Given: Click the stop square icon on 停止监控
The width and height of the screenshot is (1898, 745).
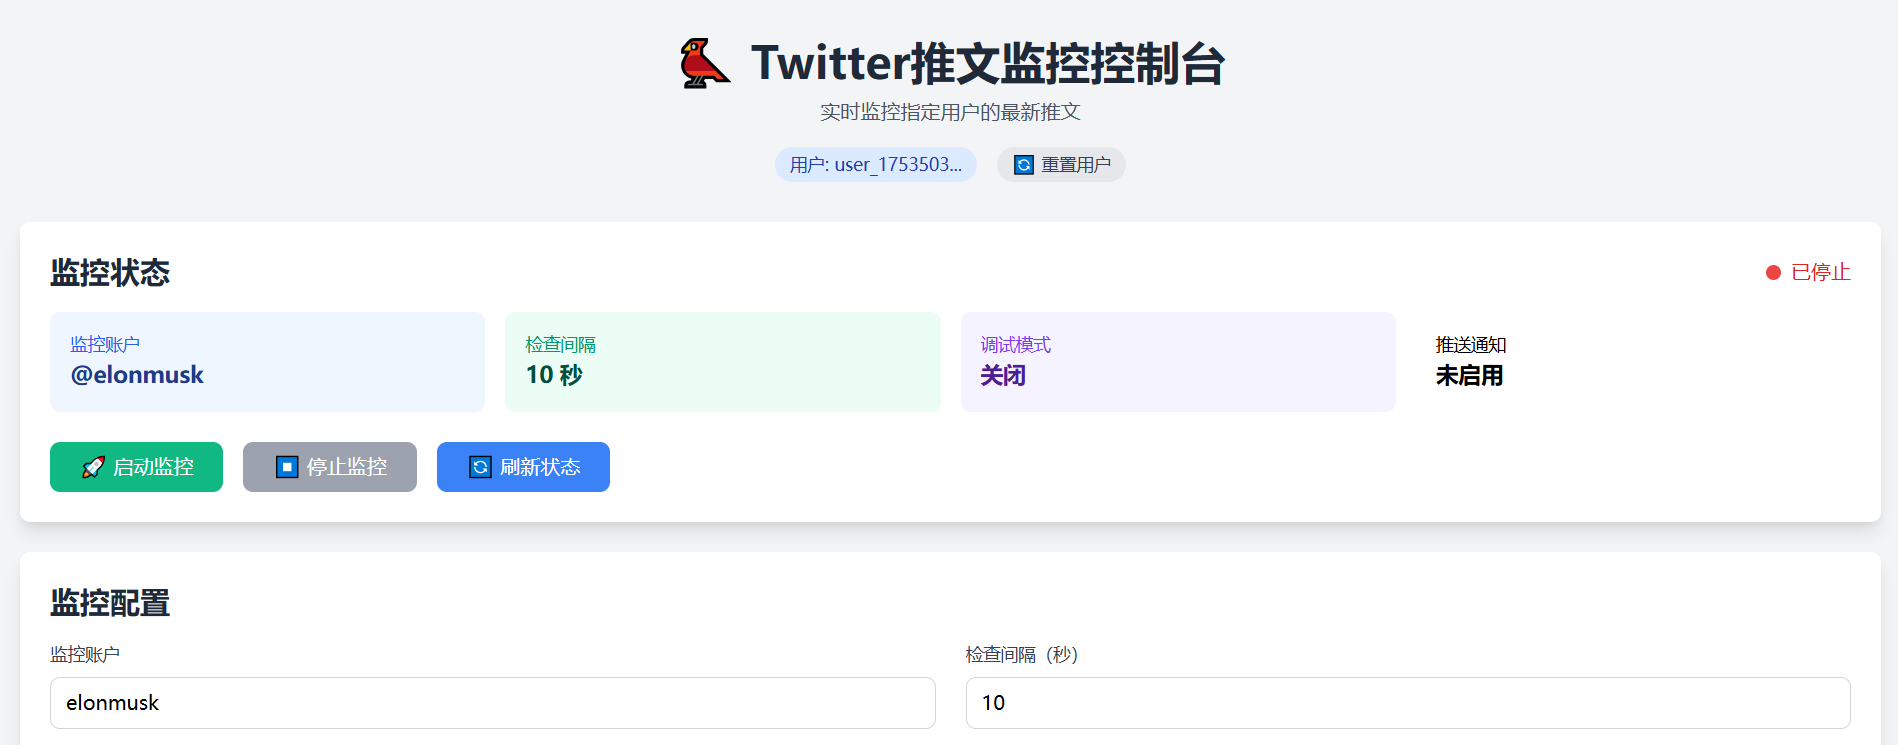Looking at the screenshot, I should click(x=287, y=467).
